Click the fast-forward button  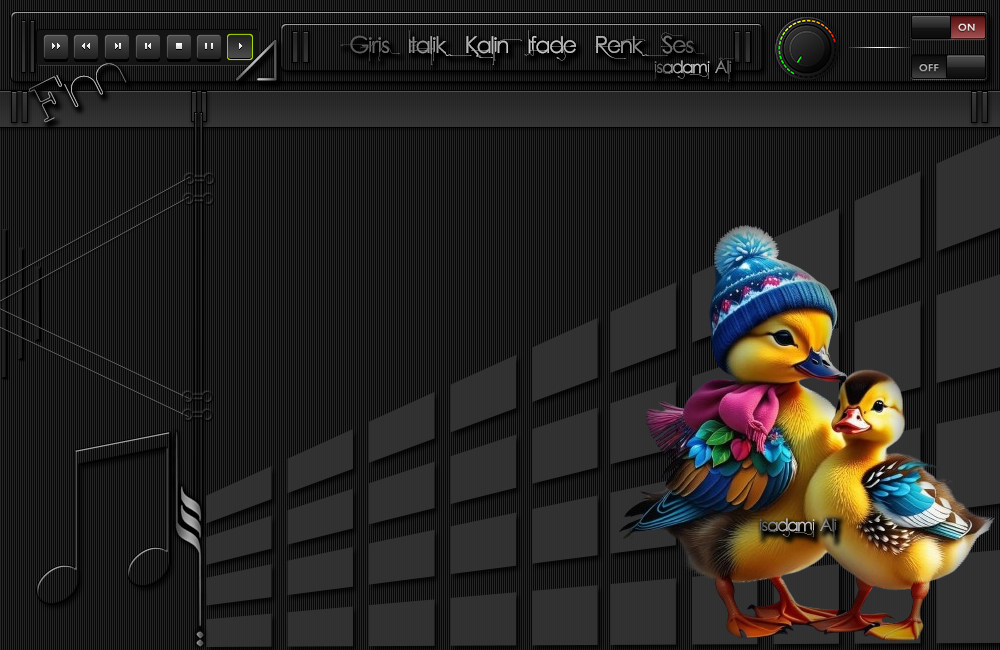pos(56,47)
